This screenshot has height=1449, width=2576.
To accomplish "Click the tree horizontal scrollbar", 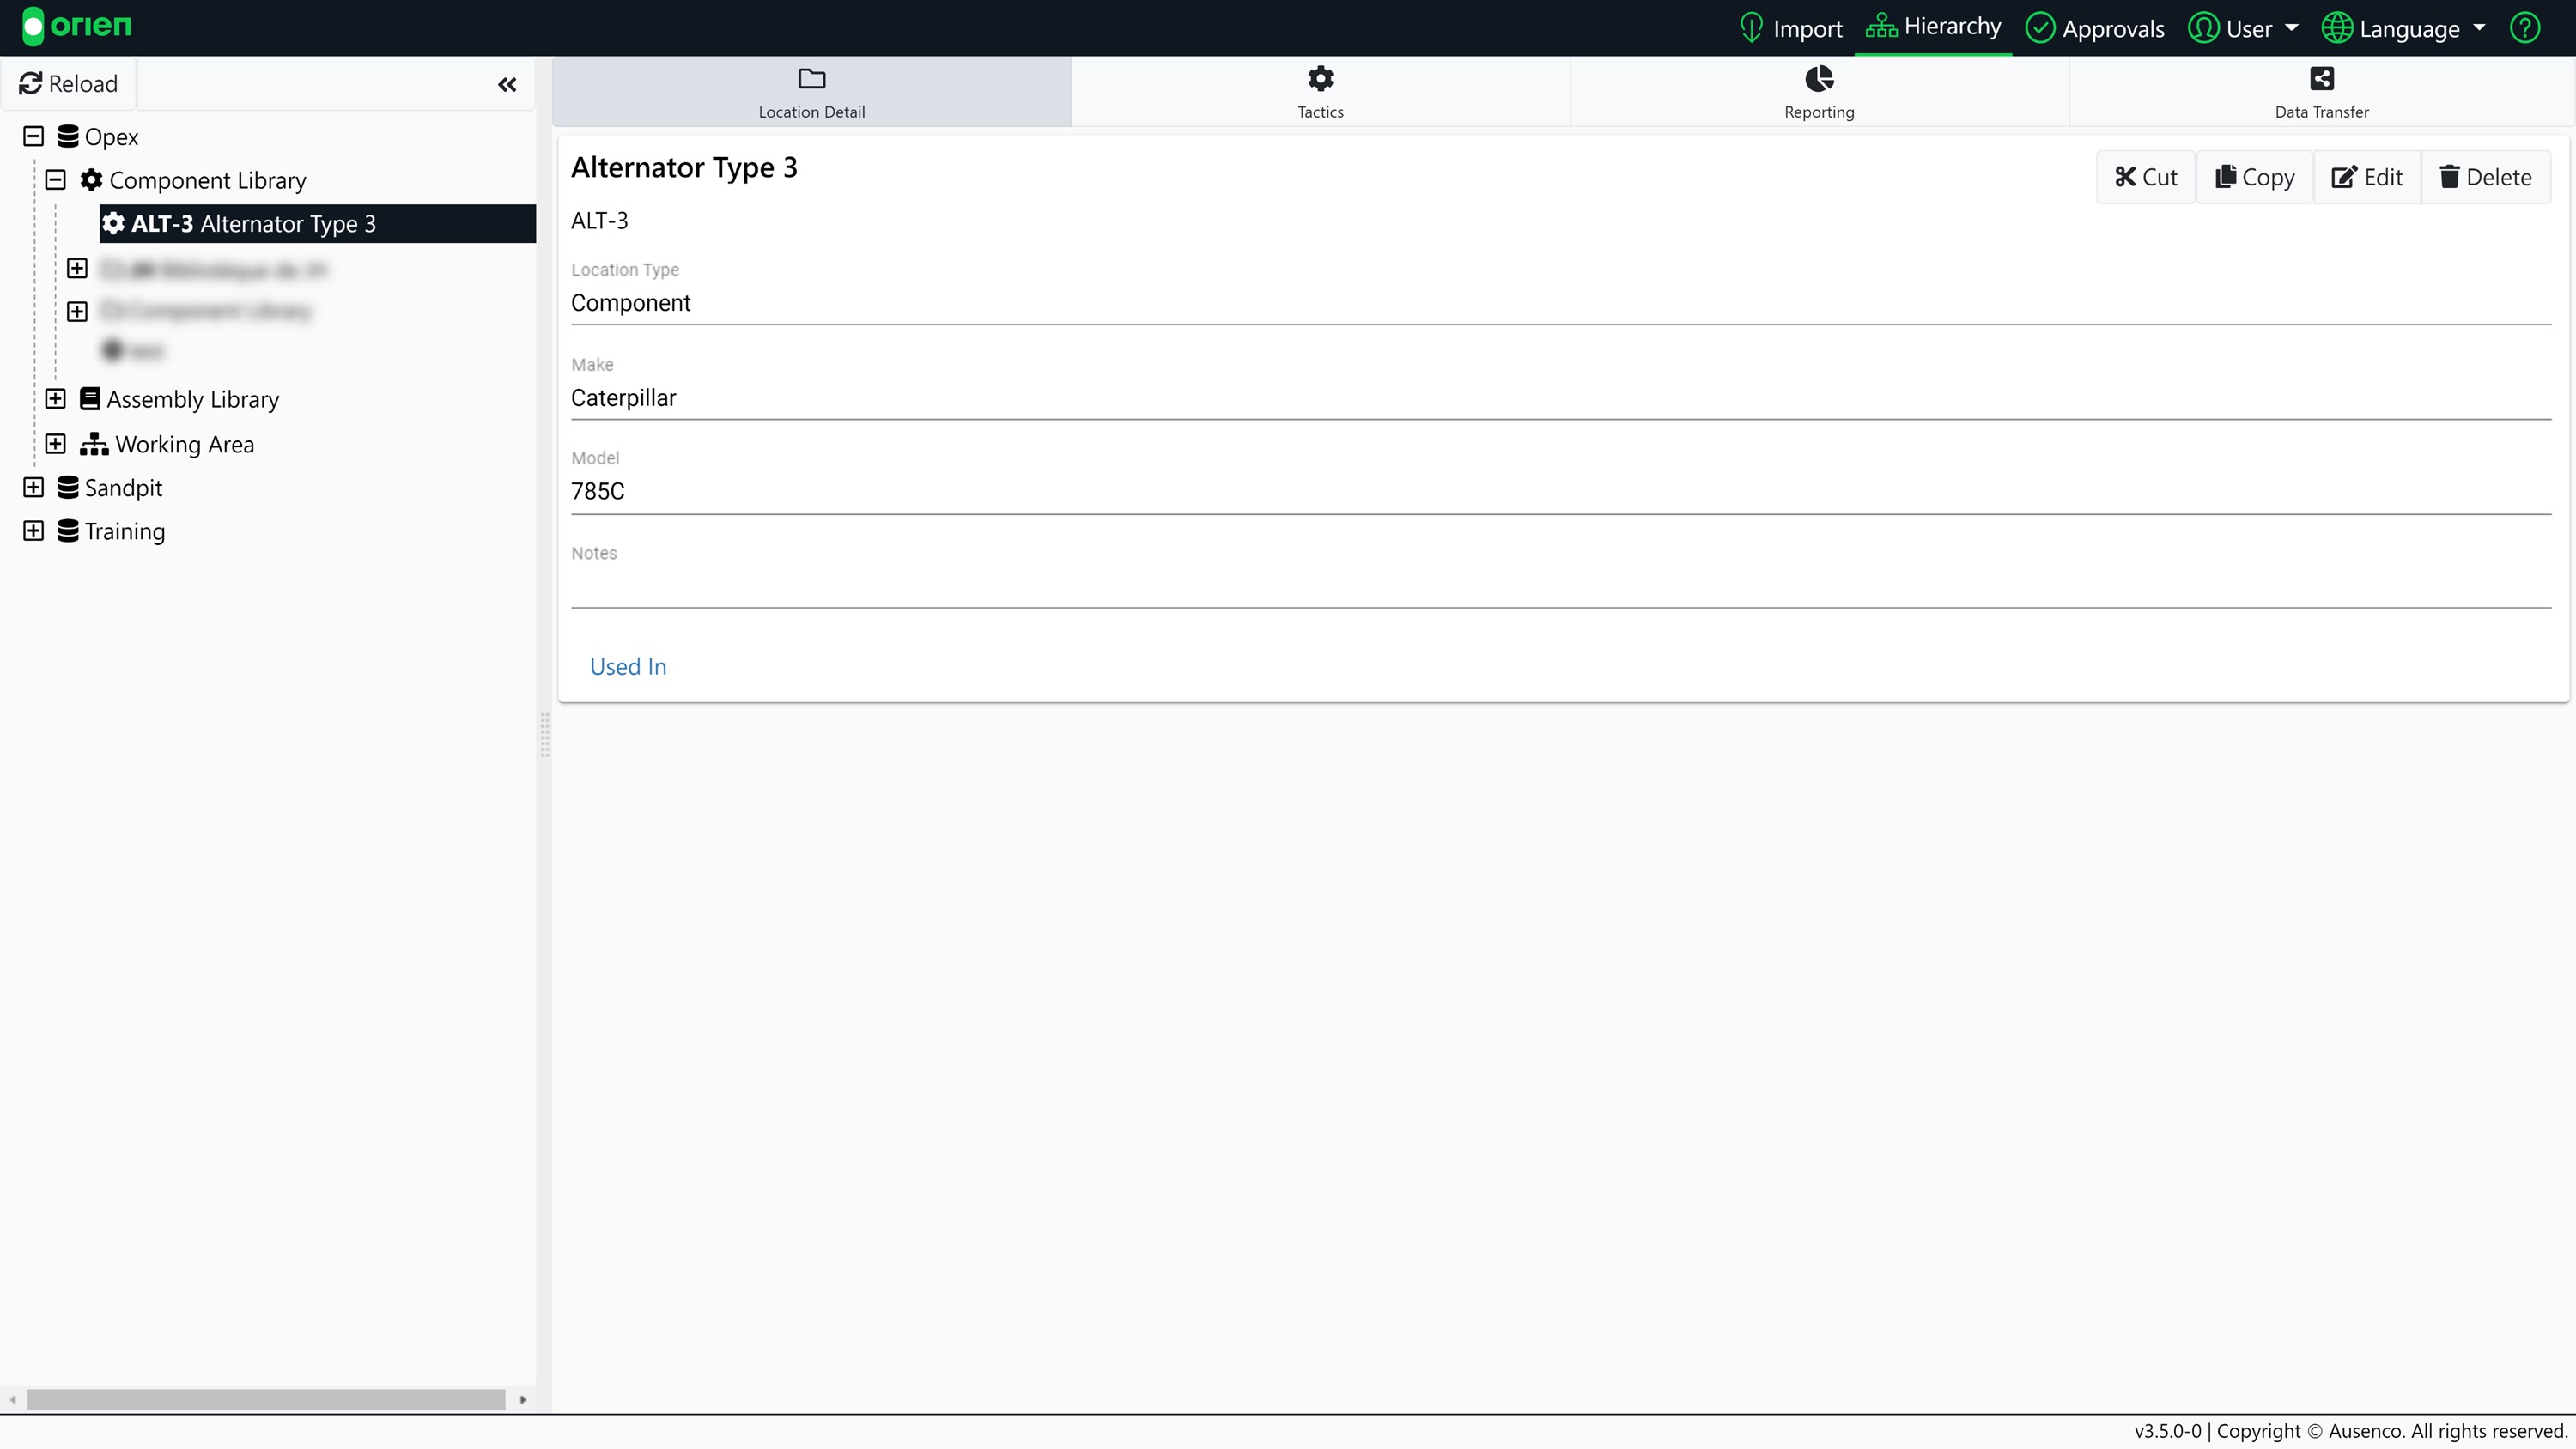I will (x=266, y=1399).
